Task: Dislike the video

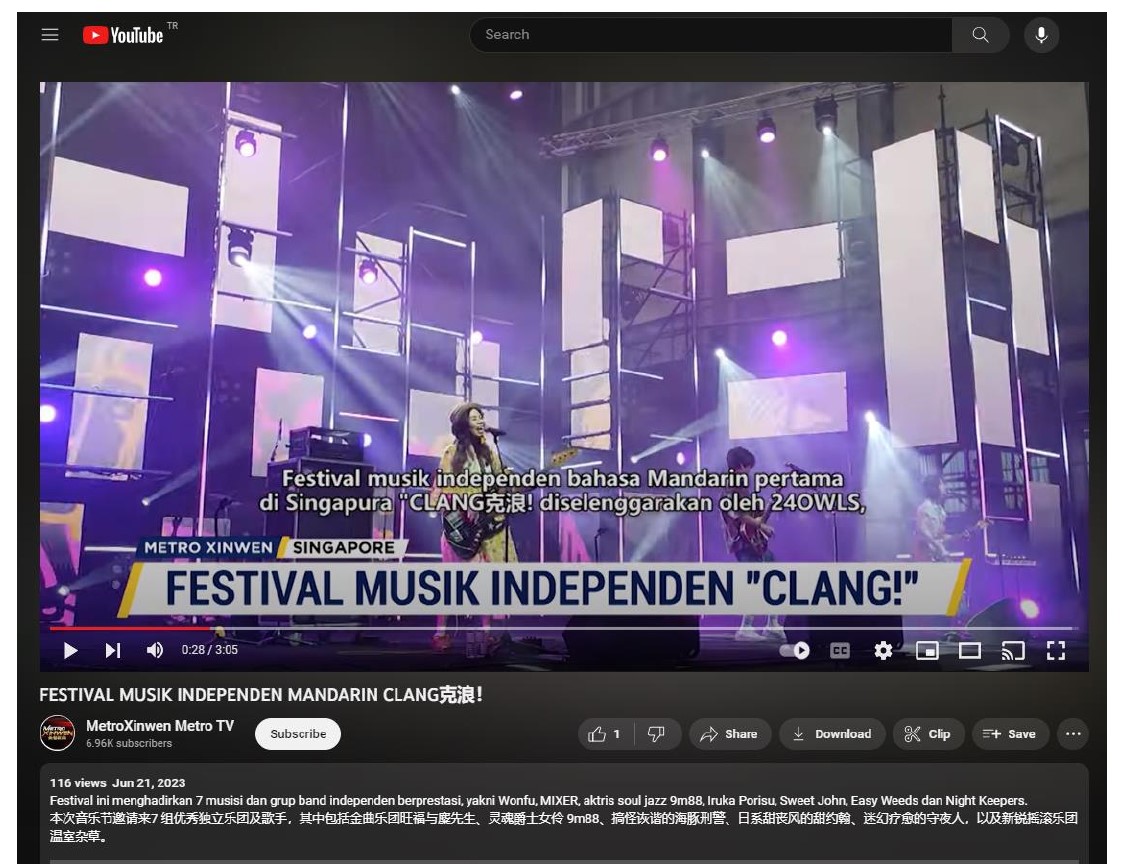Action: [x=657, y=734]
